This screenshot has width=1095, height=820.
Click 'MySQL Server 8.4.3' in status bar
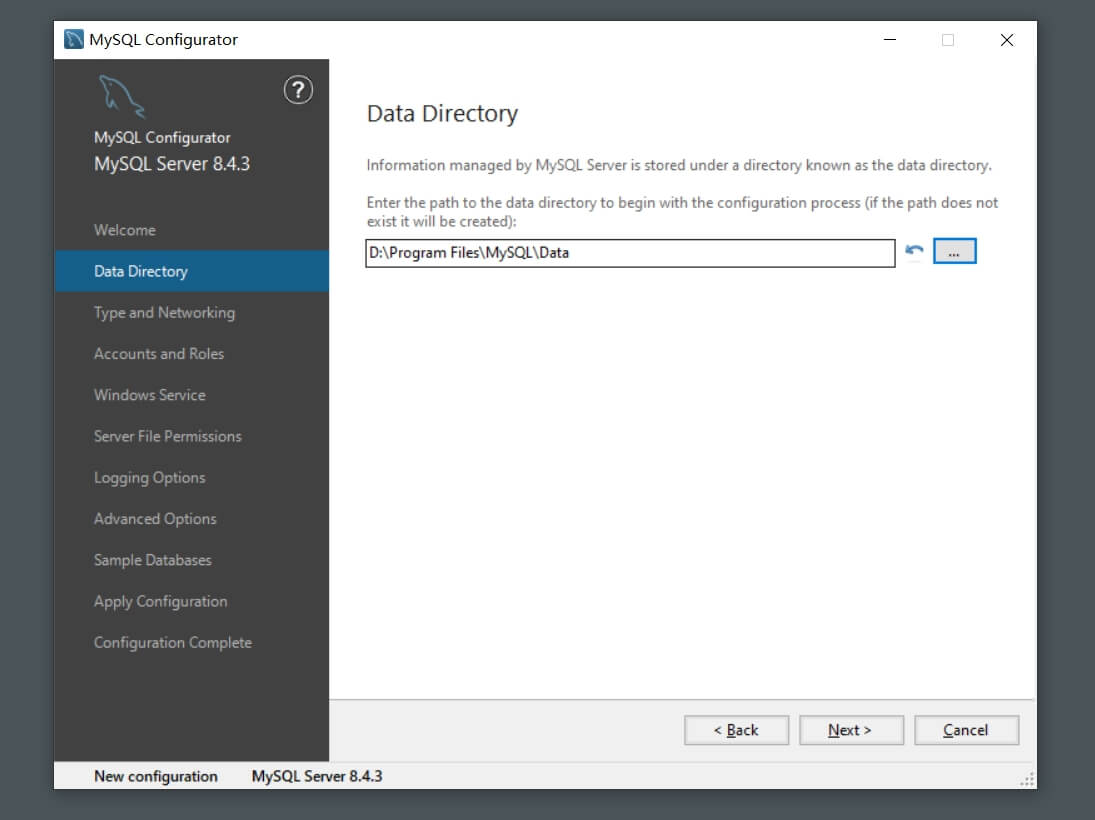pos(317,776)
